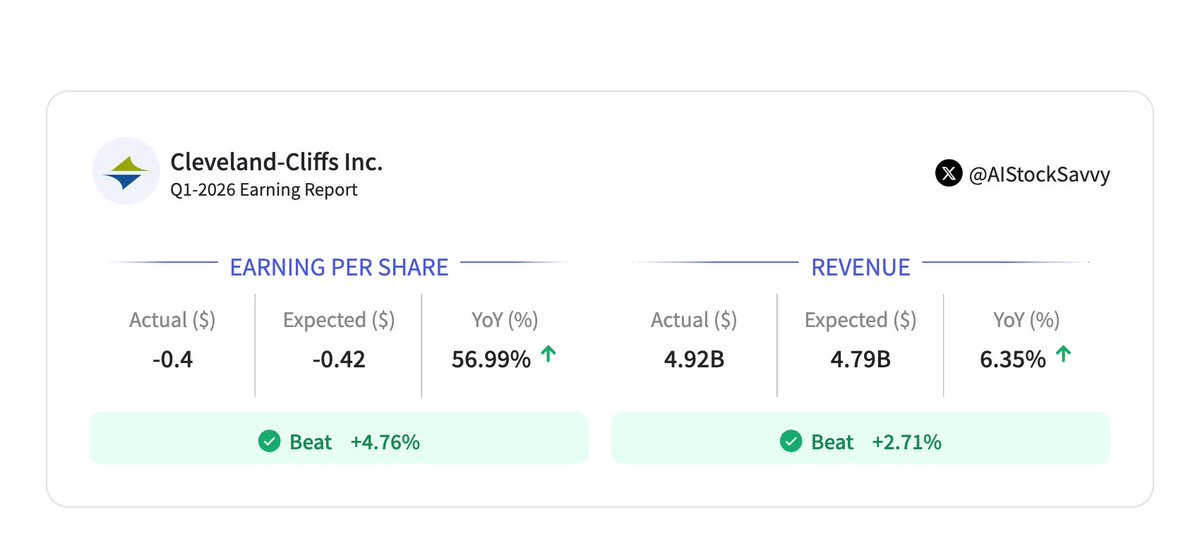This screenshot has width=1200, height=551.
Task: Open the @AIStockSavvy handle link
Action: (x=1039, y=174)
